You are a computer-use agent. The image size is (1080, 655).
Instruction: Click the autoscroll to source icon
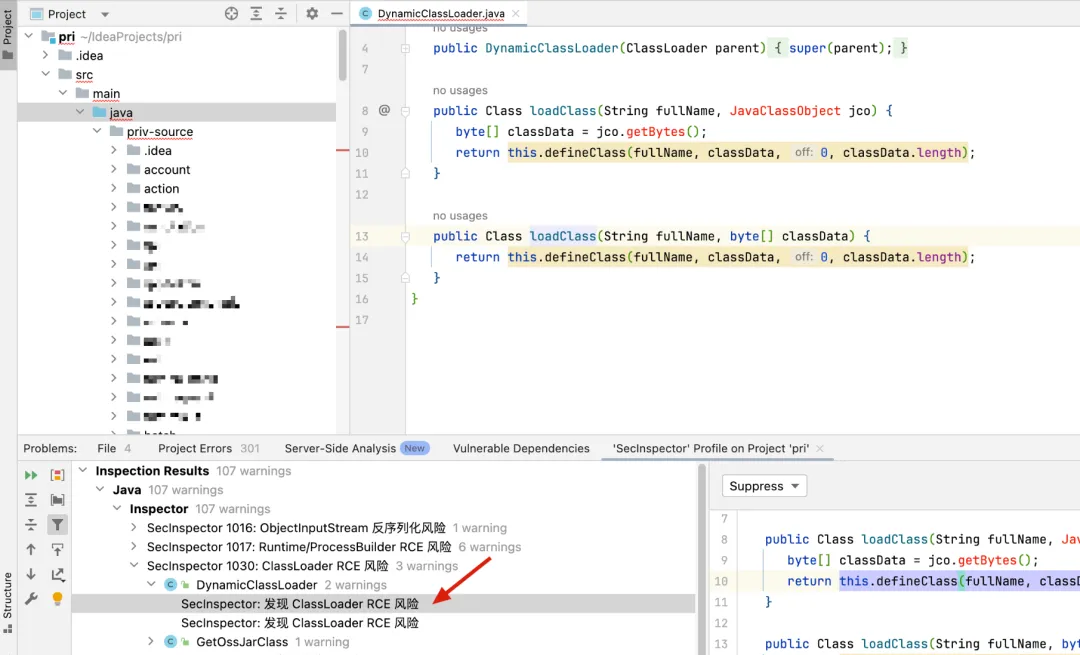(57, 550)
